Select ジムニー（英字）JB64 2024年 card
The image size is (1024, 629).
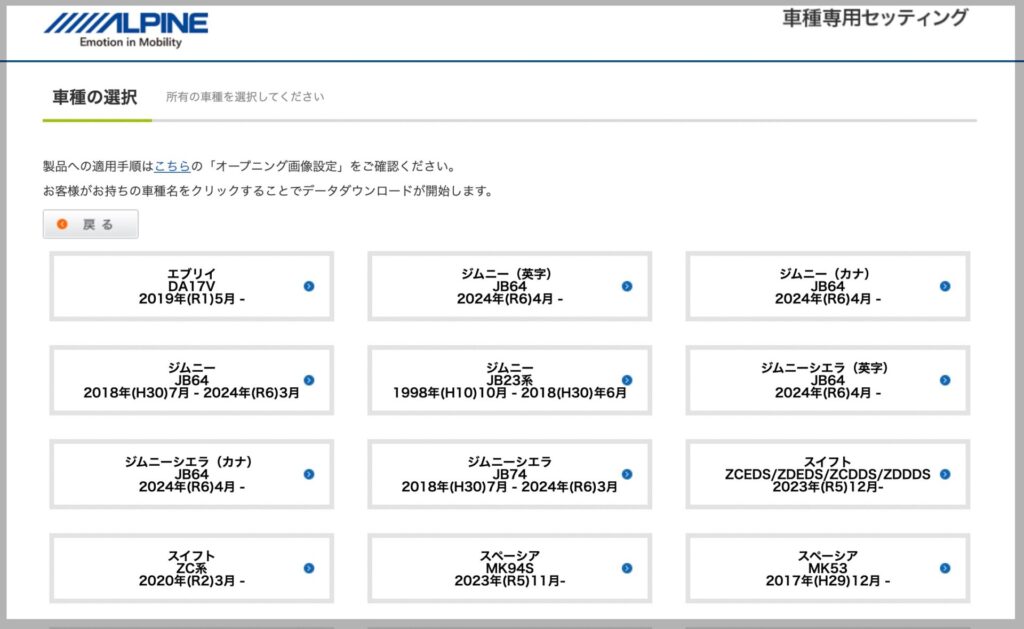509,286
